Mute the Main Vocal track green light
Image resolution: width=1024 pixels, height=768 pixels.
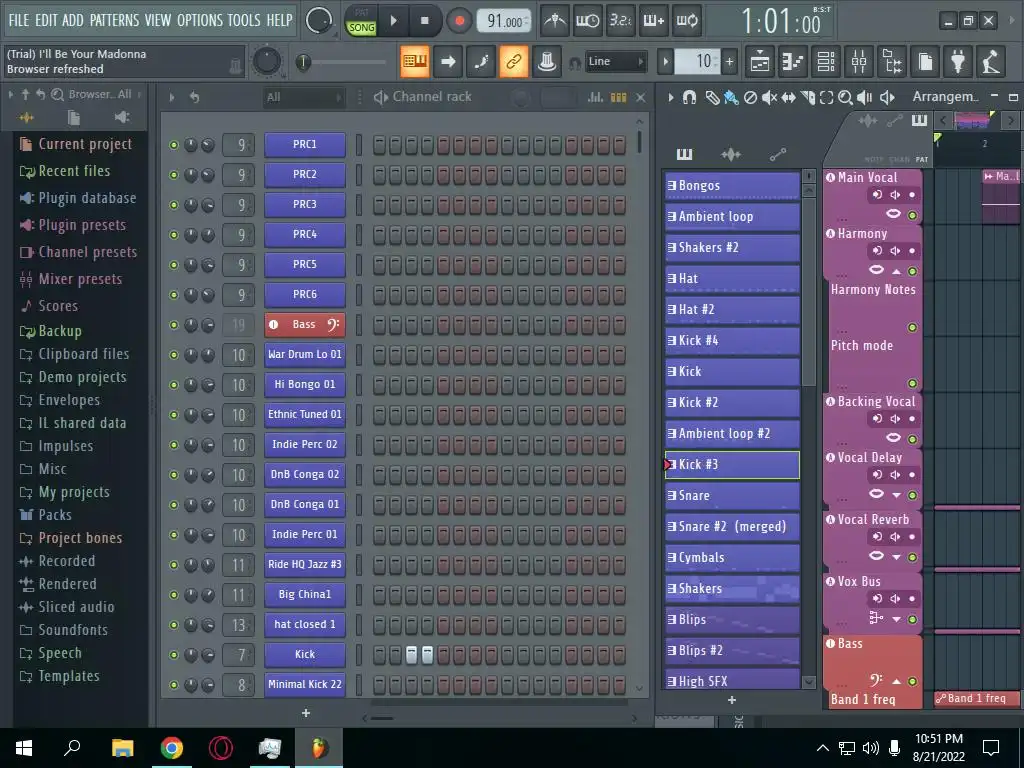(912, 215)
